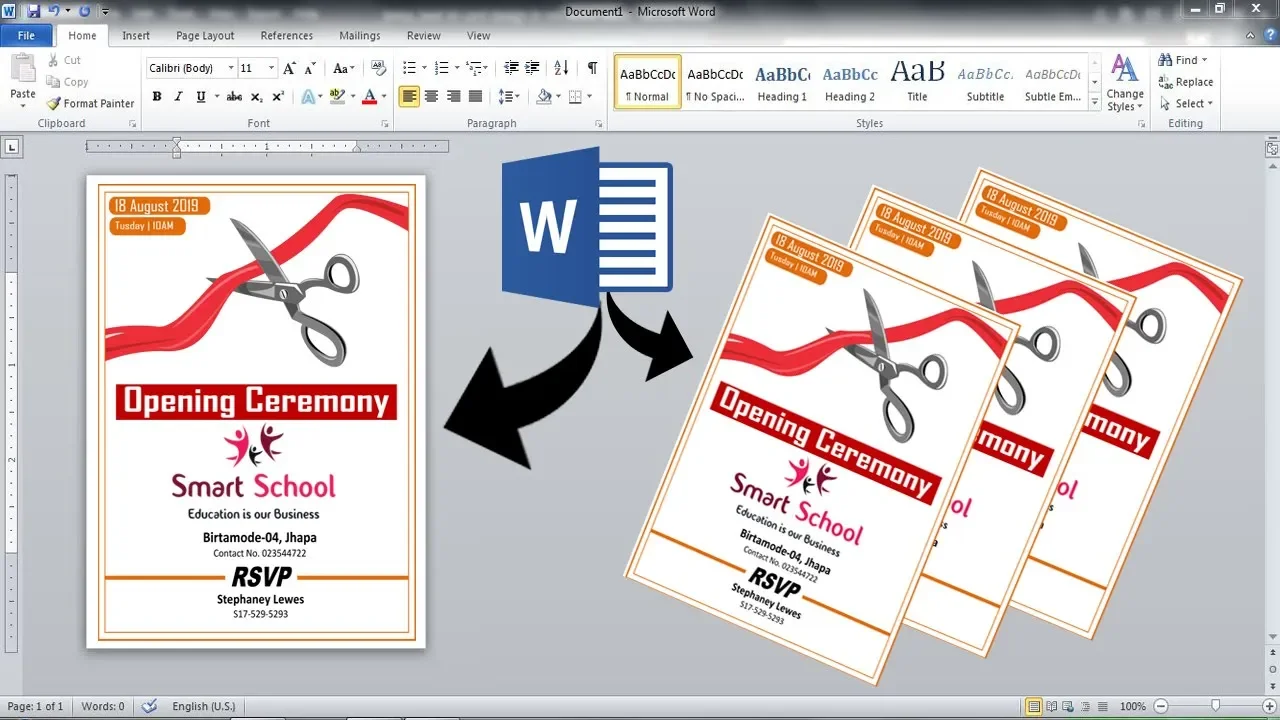Expand the Styles gallery More arrow
The width and height of the screenshot is (1280, 720).
pyautogui.click(x=1095, y=103)
